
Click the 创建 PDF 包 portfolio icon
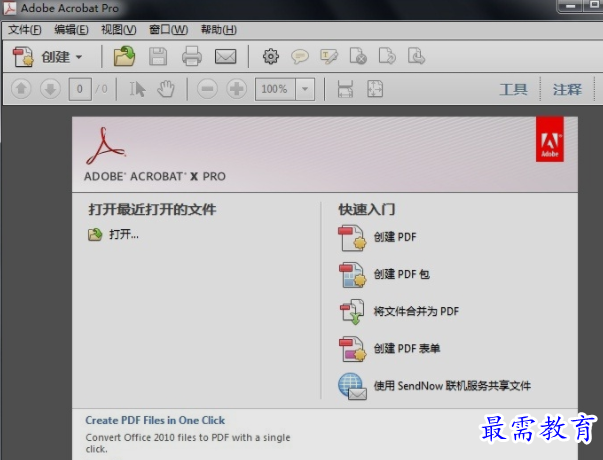(352, 275)
